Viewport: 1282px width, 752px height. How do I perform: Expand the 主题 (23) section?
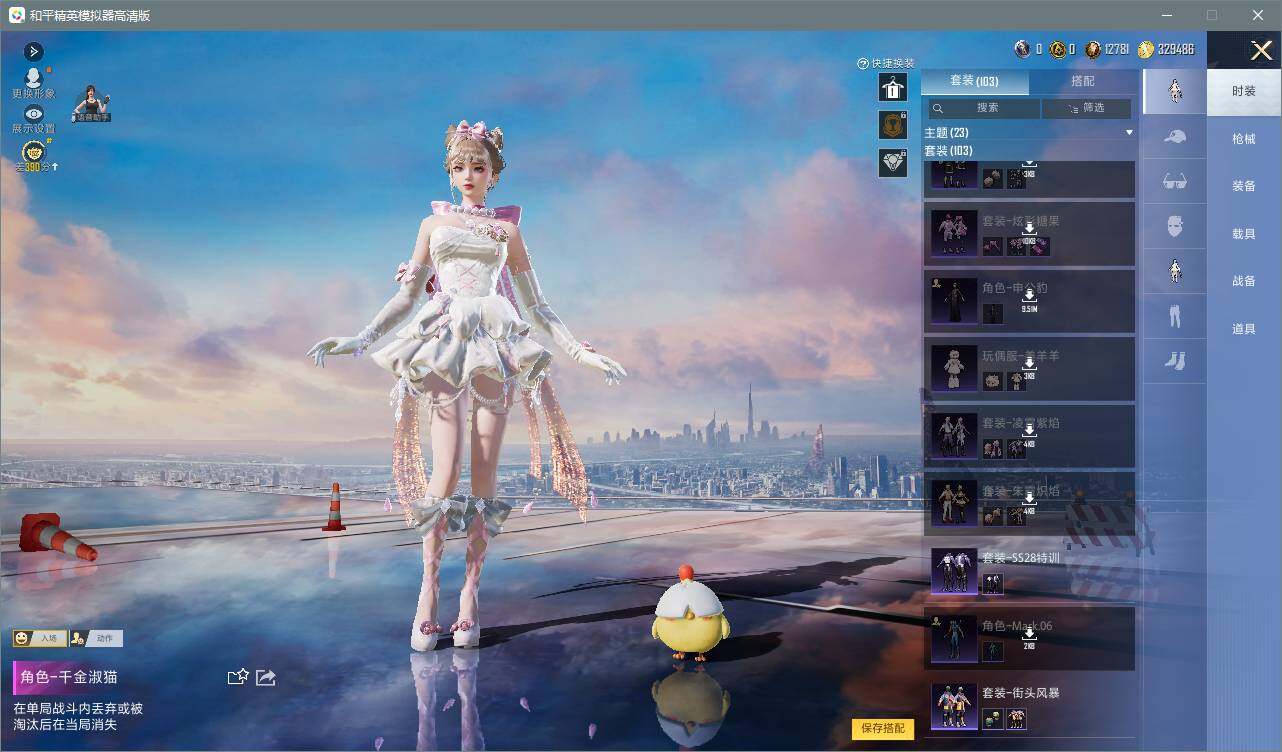1030,132
